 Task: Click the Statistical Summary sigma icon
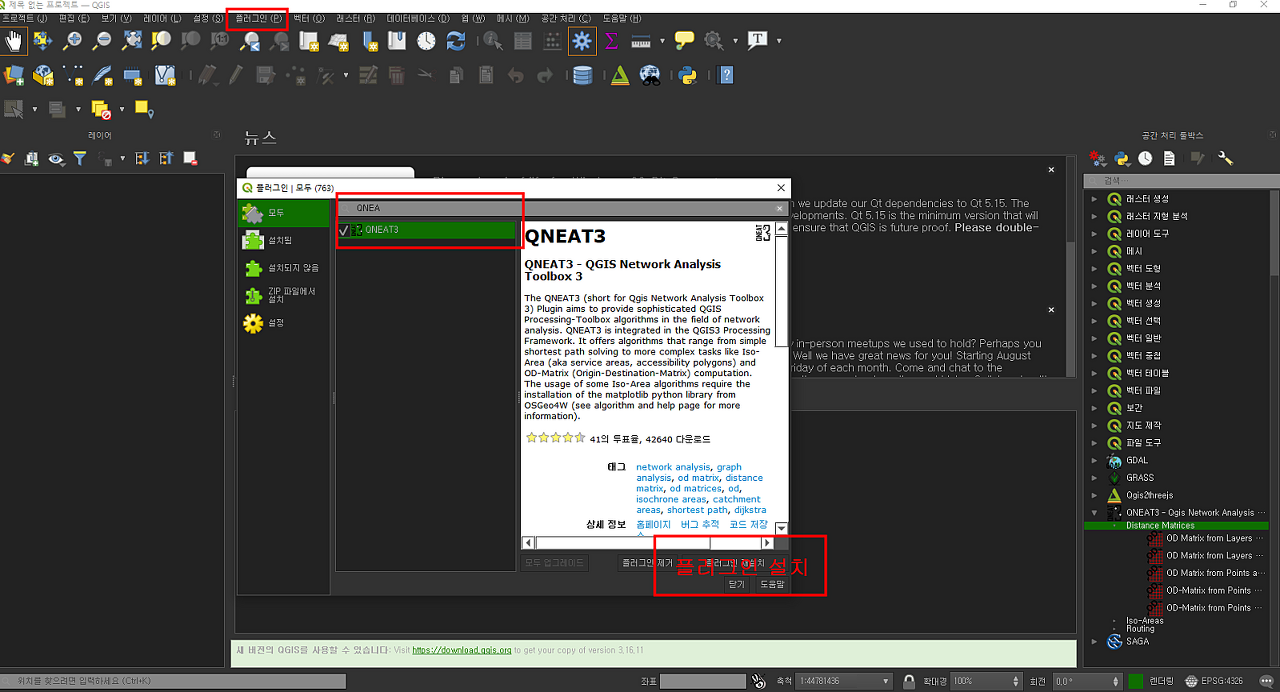(612, 41)
